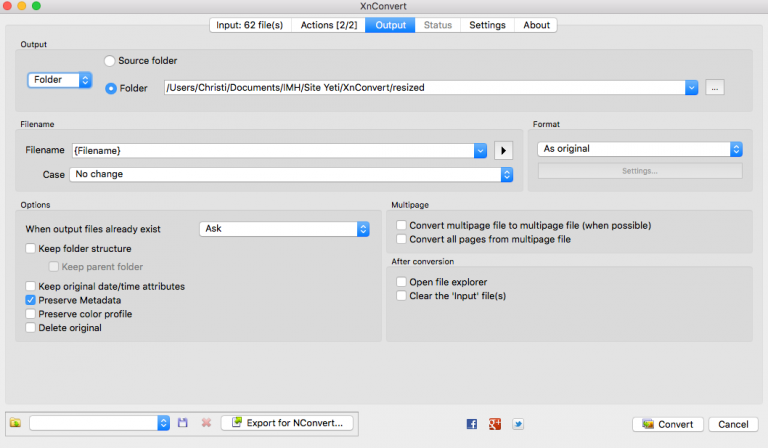Select the Output tab
The width and height of the screenshot is (768, 448).
point(390,25)
